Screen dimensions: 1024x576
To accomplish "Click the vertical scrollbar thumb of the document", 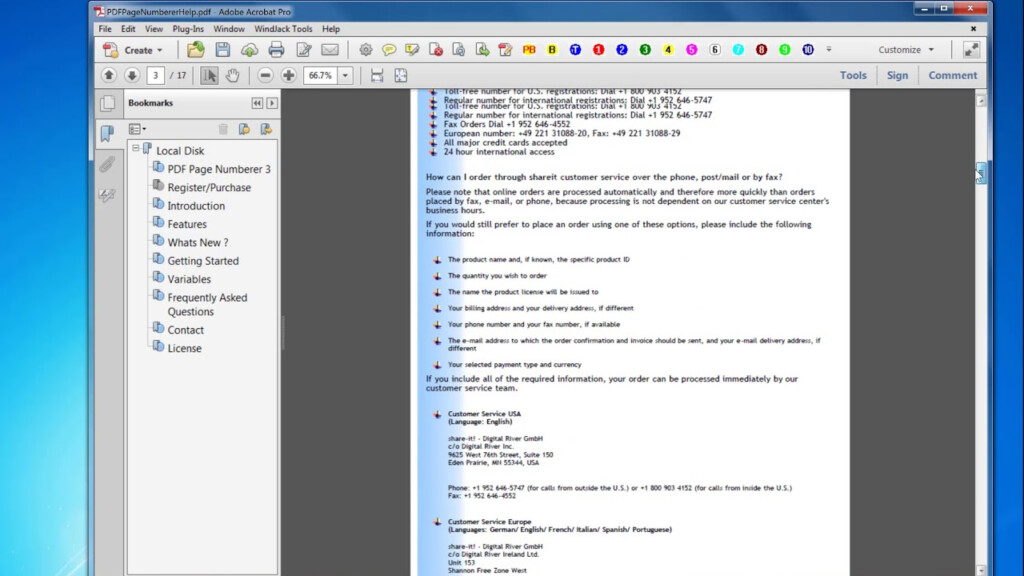I will (x=981, y=173).
